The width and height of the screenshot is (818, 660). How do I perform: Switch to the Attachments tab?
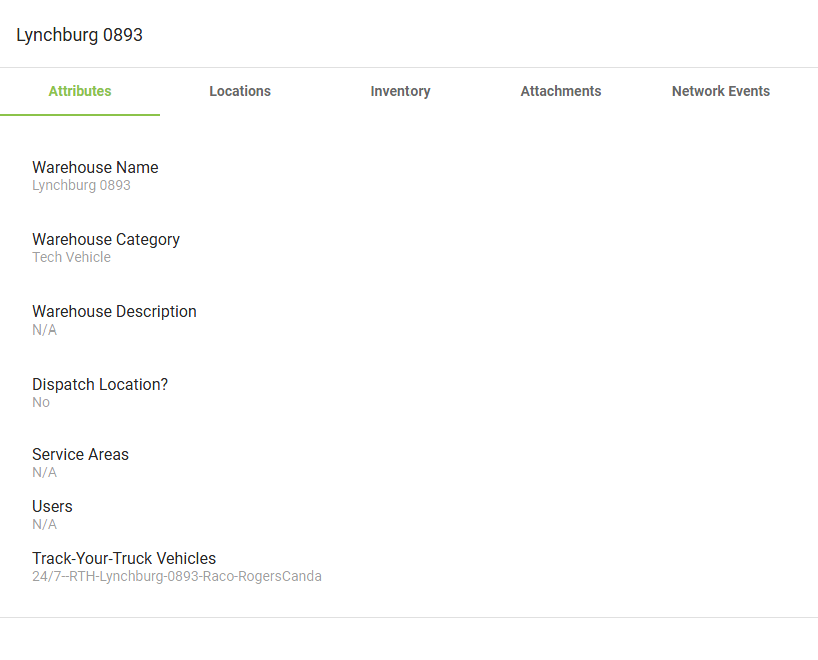[561, 91]
